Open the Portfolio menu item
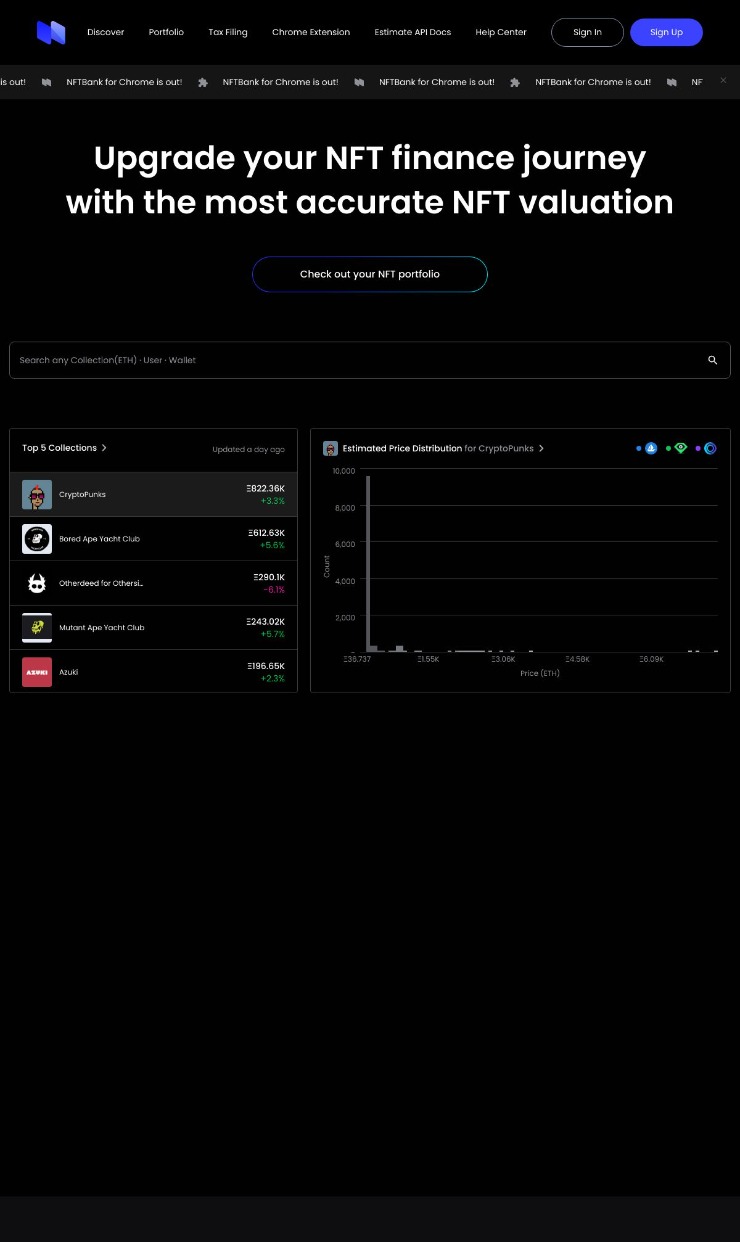The height and width of the screenshot is (1242, 740). 166,32
